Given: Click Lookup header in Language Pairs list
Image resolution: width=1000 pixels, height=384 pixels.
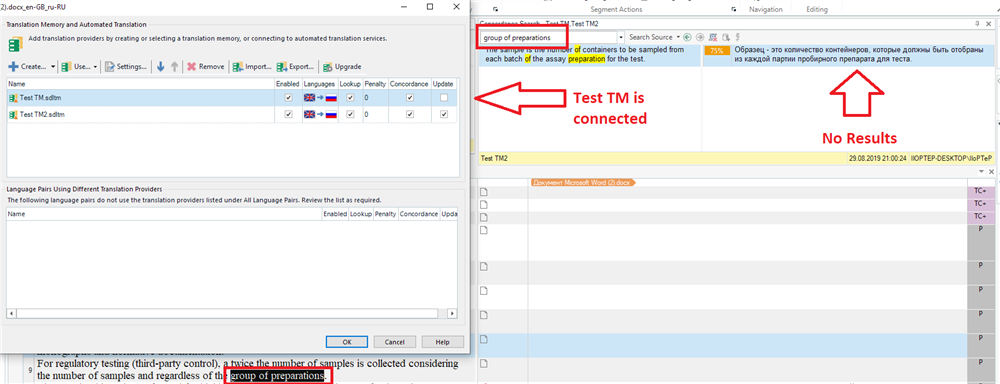Looking at the screenshot, I should 360,214.
